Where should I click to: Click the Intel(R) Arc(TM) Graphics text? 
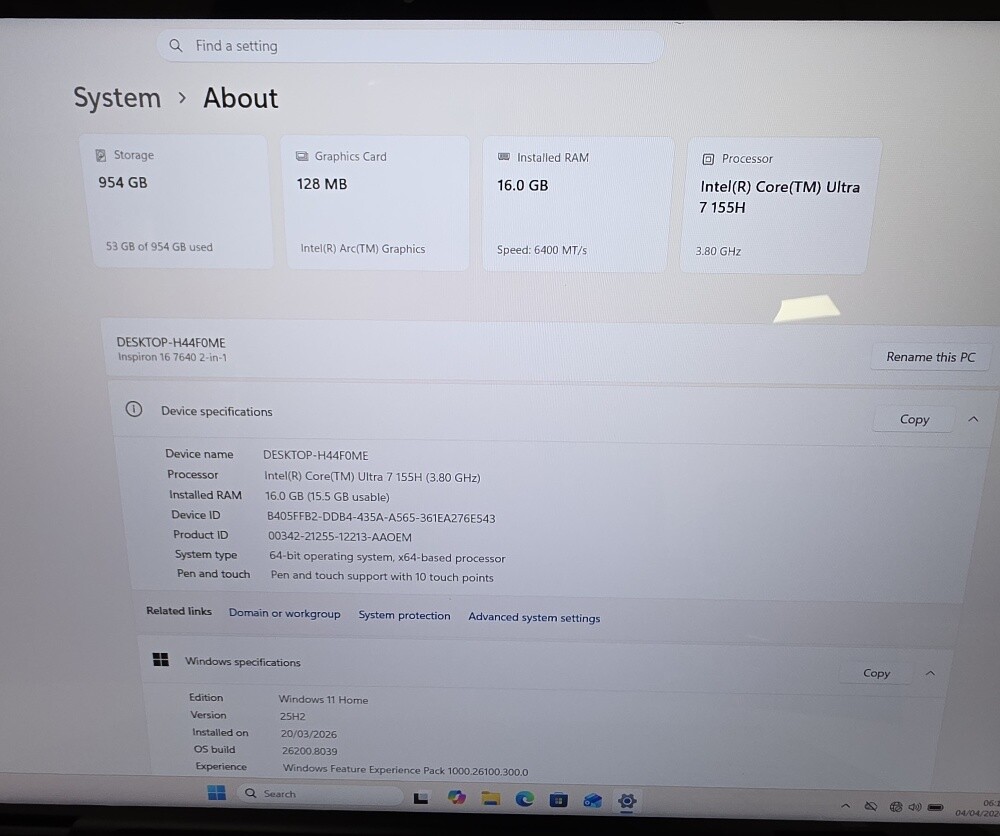point(363,249)
